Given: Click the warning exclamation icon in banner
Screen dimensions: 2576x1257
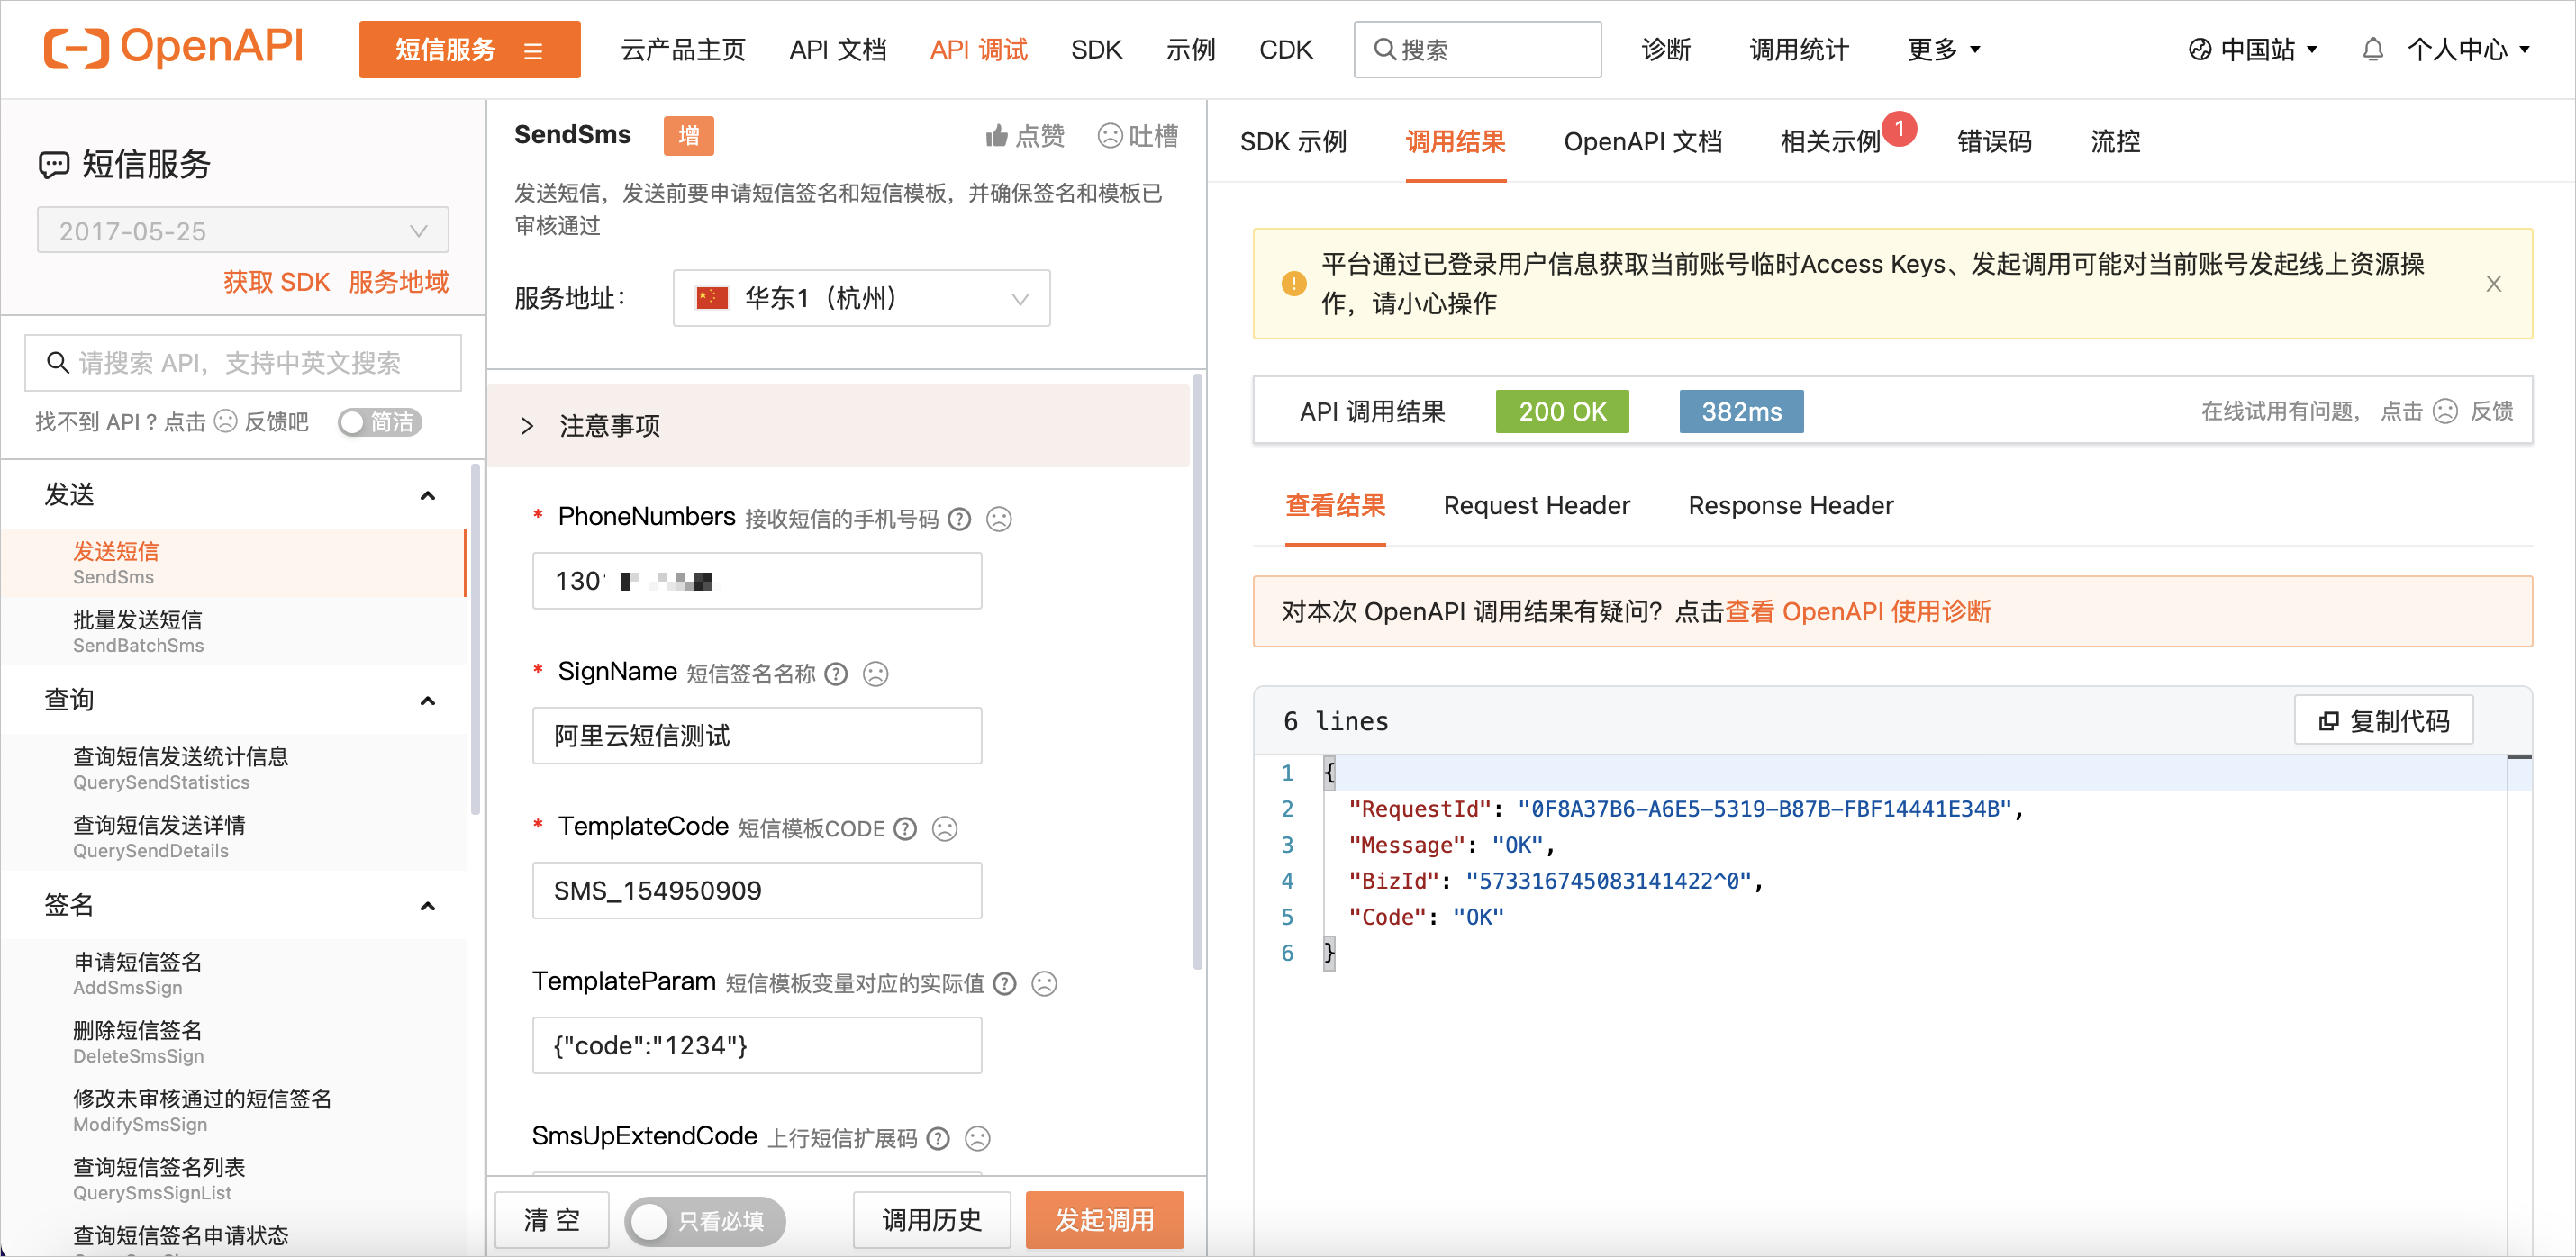Looking at the screenshot, I should (1293, 284).
